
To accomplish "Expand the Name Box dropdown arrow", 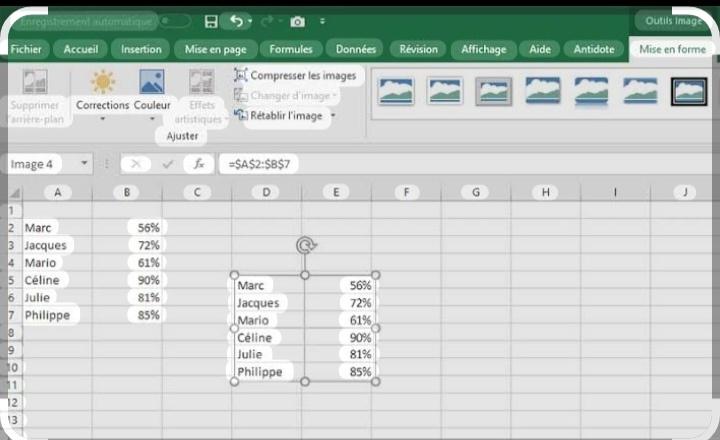I will (x=84, y=163).
